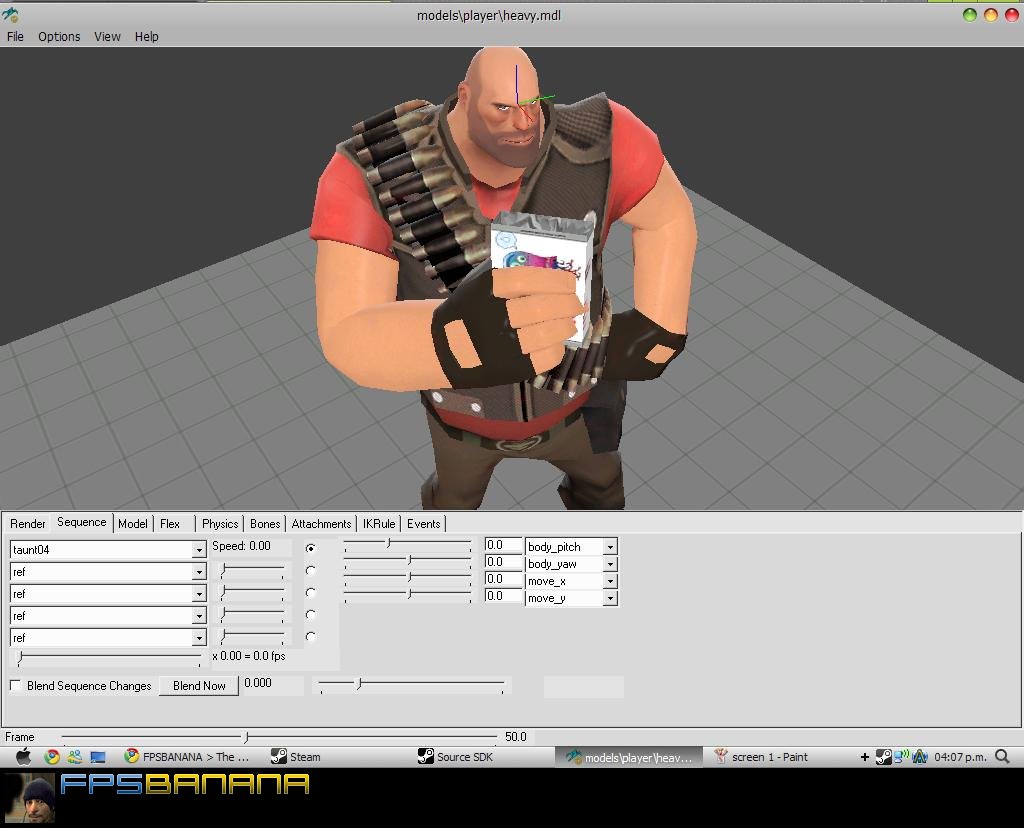Click the Apple logo in the taskbar
Image resolution: width=1024 pixels, height=828 pixels.
coord(23,757)
